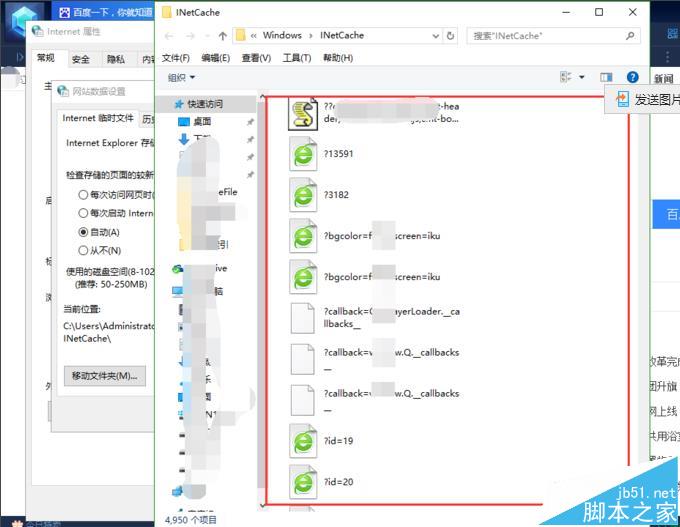The image size is (680, 527).
Task: Select the ?3182 file icon
Action: tap(303, 195)
